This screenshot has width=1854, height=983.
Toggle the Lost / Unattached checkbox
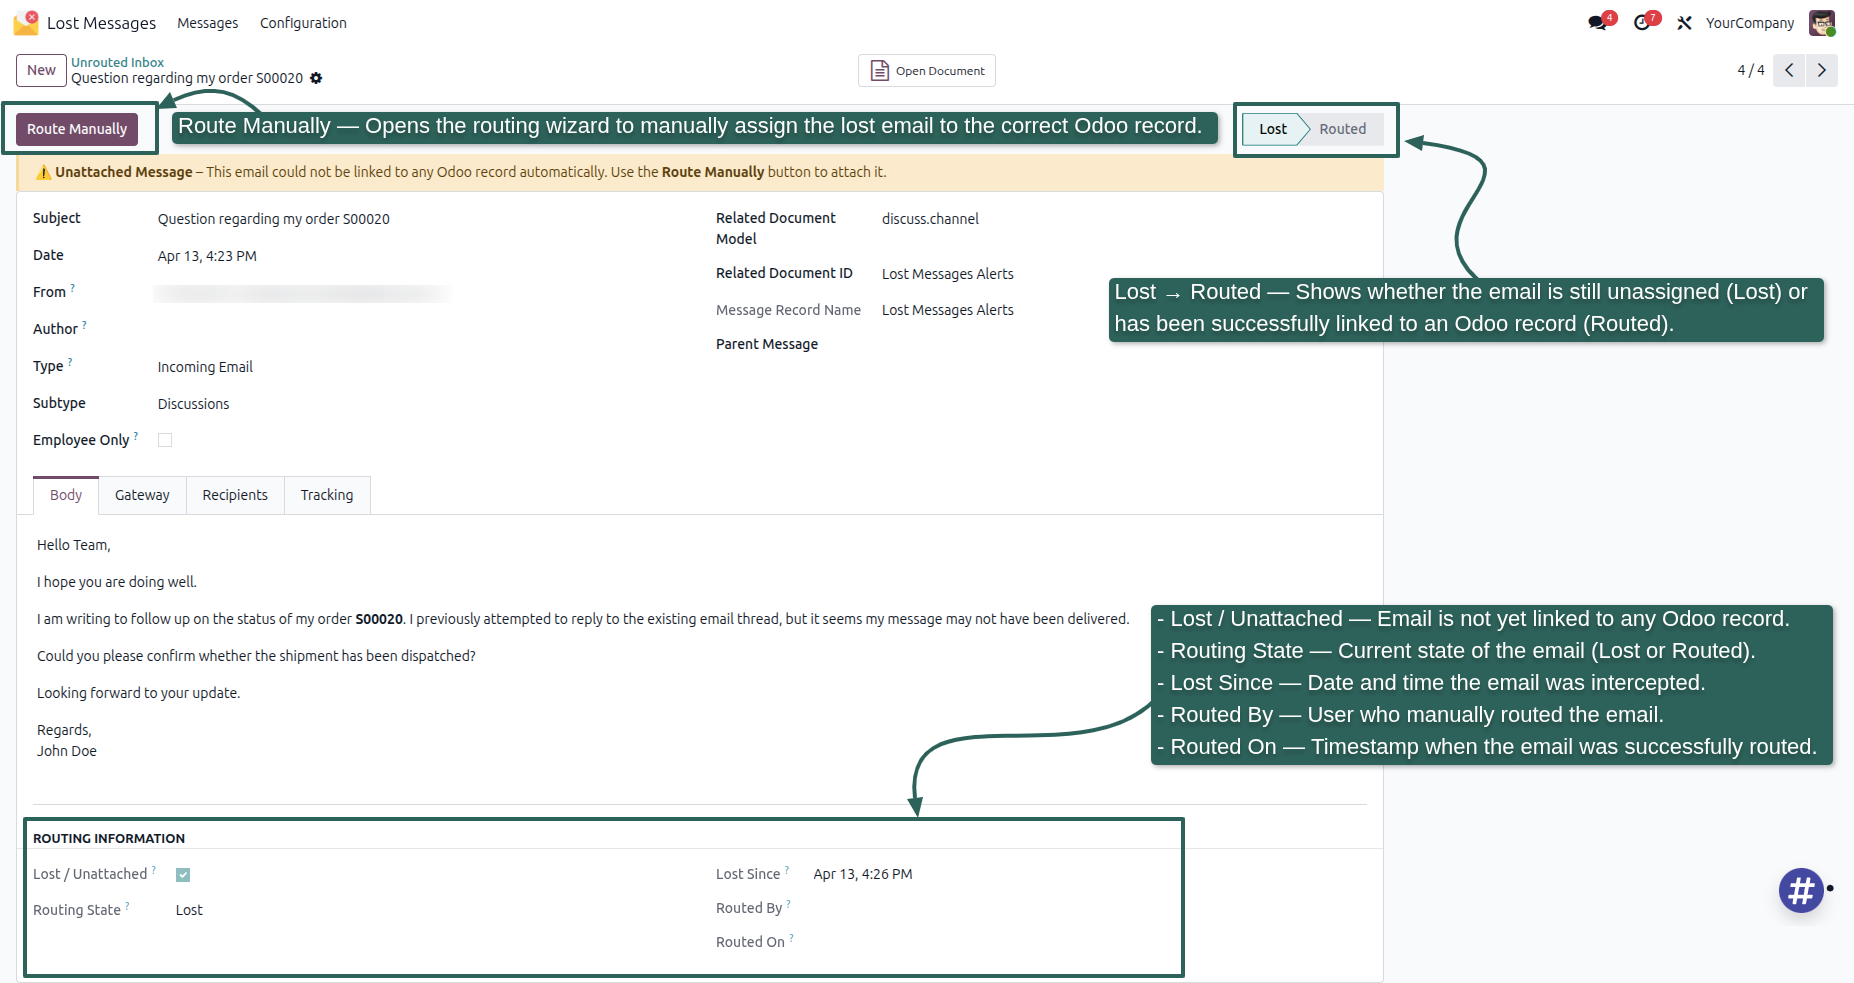[x=183, y=875]
